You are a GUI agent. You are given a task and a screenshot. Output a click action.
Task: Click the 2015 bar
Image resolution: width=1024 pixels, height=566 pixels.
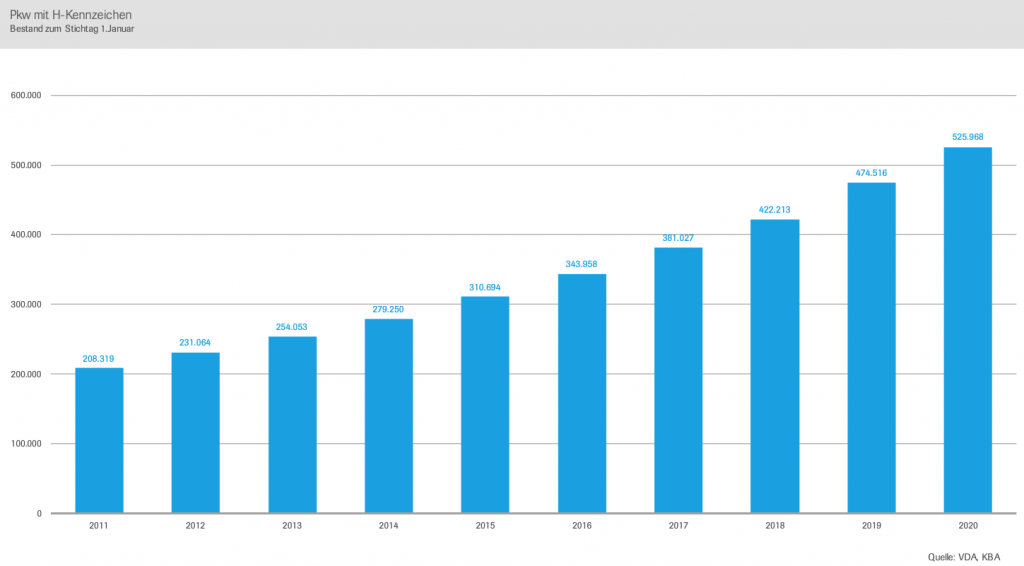(x=485, y=405)
